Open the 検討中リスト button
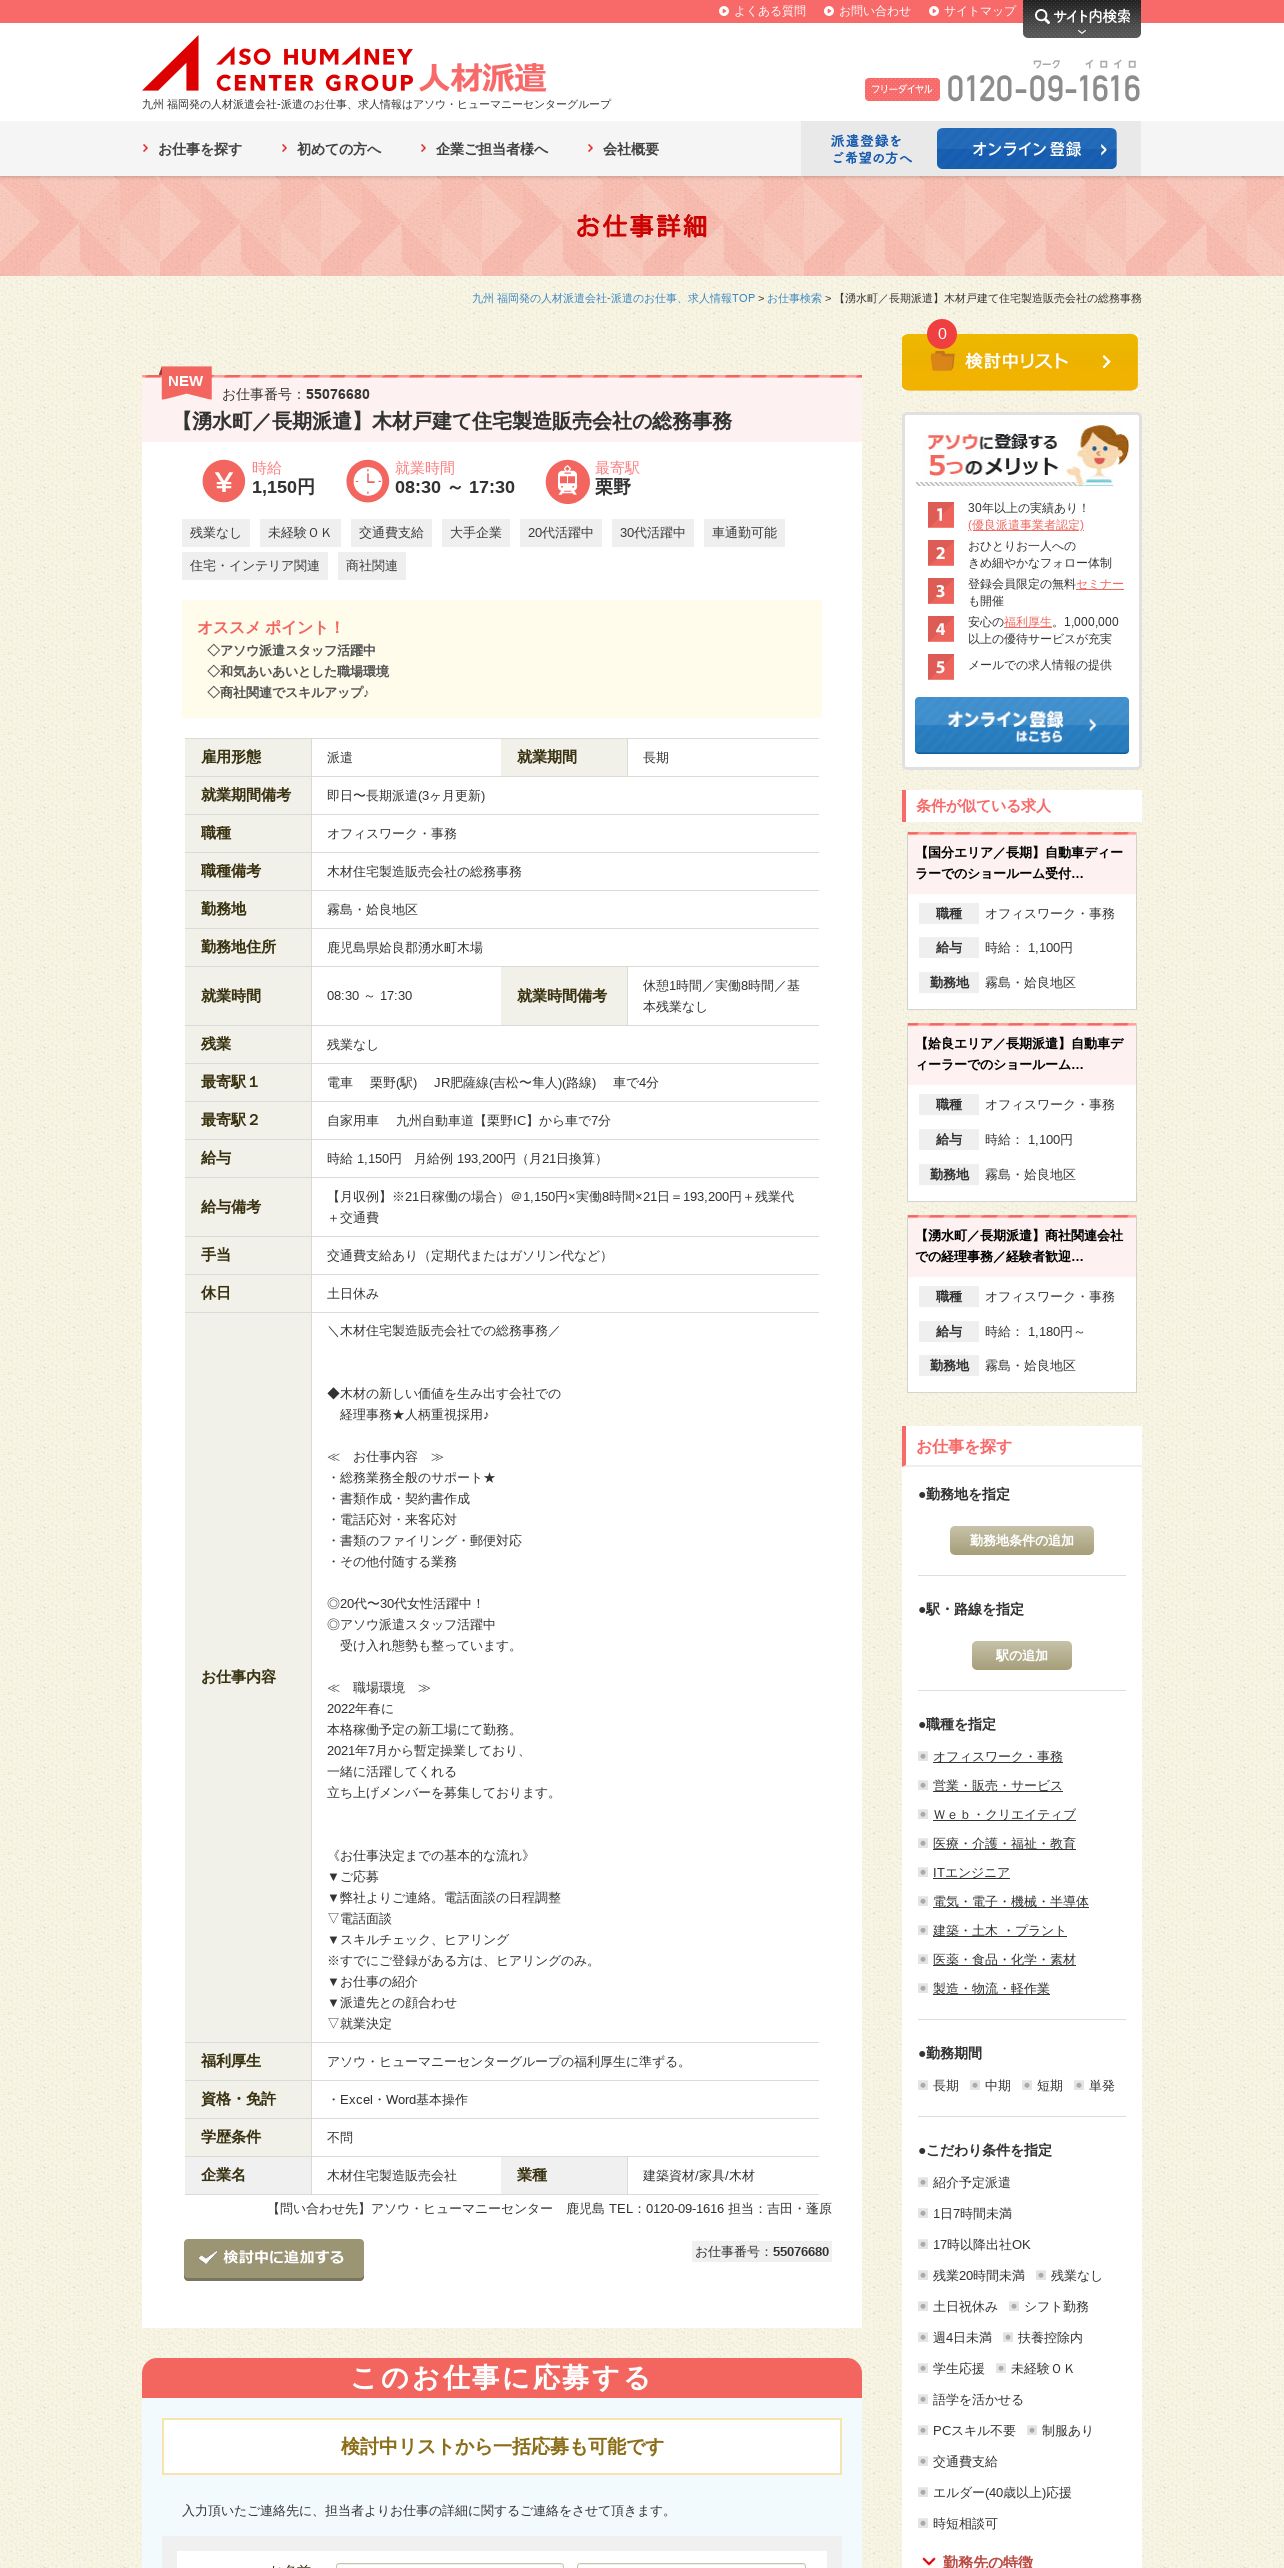Screen dimensions: 1284x2568 [x=1019, y=362]
